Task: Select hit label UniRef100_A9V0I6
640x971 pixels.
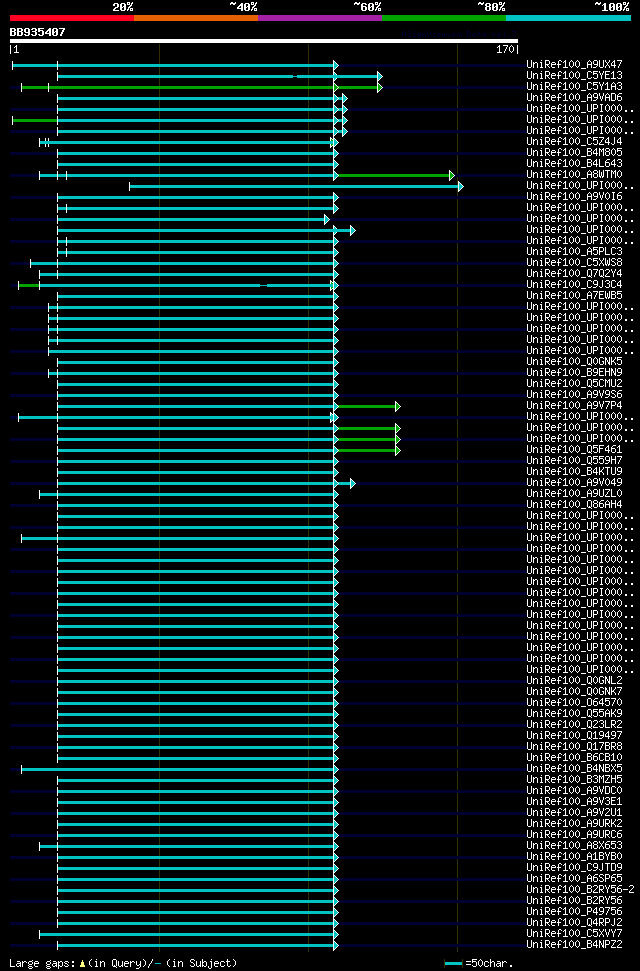Action: (574, 196)
